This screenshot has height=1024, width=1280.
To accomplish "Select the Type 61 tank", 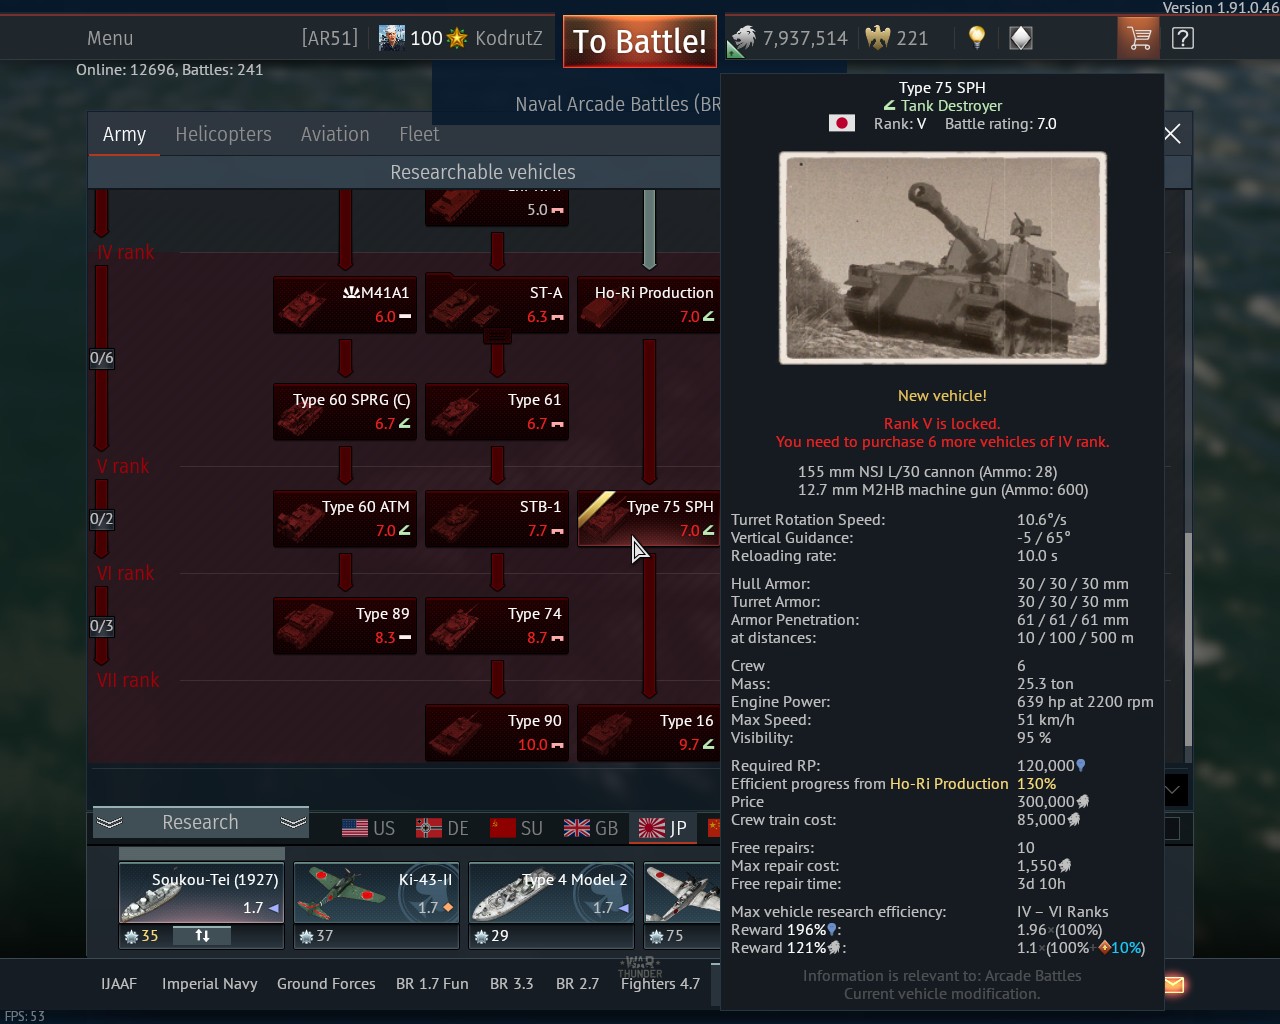I will [497, 411].
